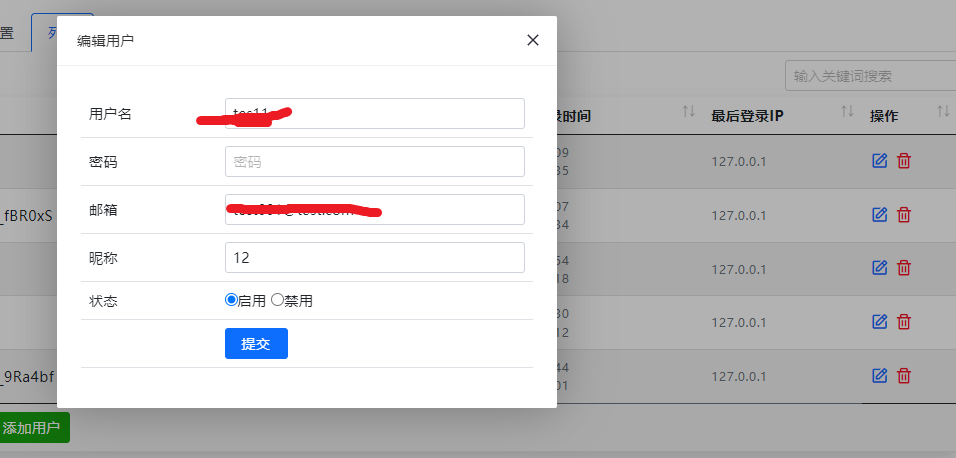This screenshot has height=458, width=956.
Task: Edit the user in the _fBR0xS row
Action: [x=879, y=215]
